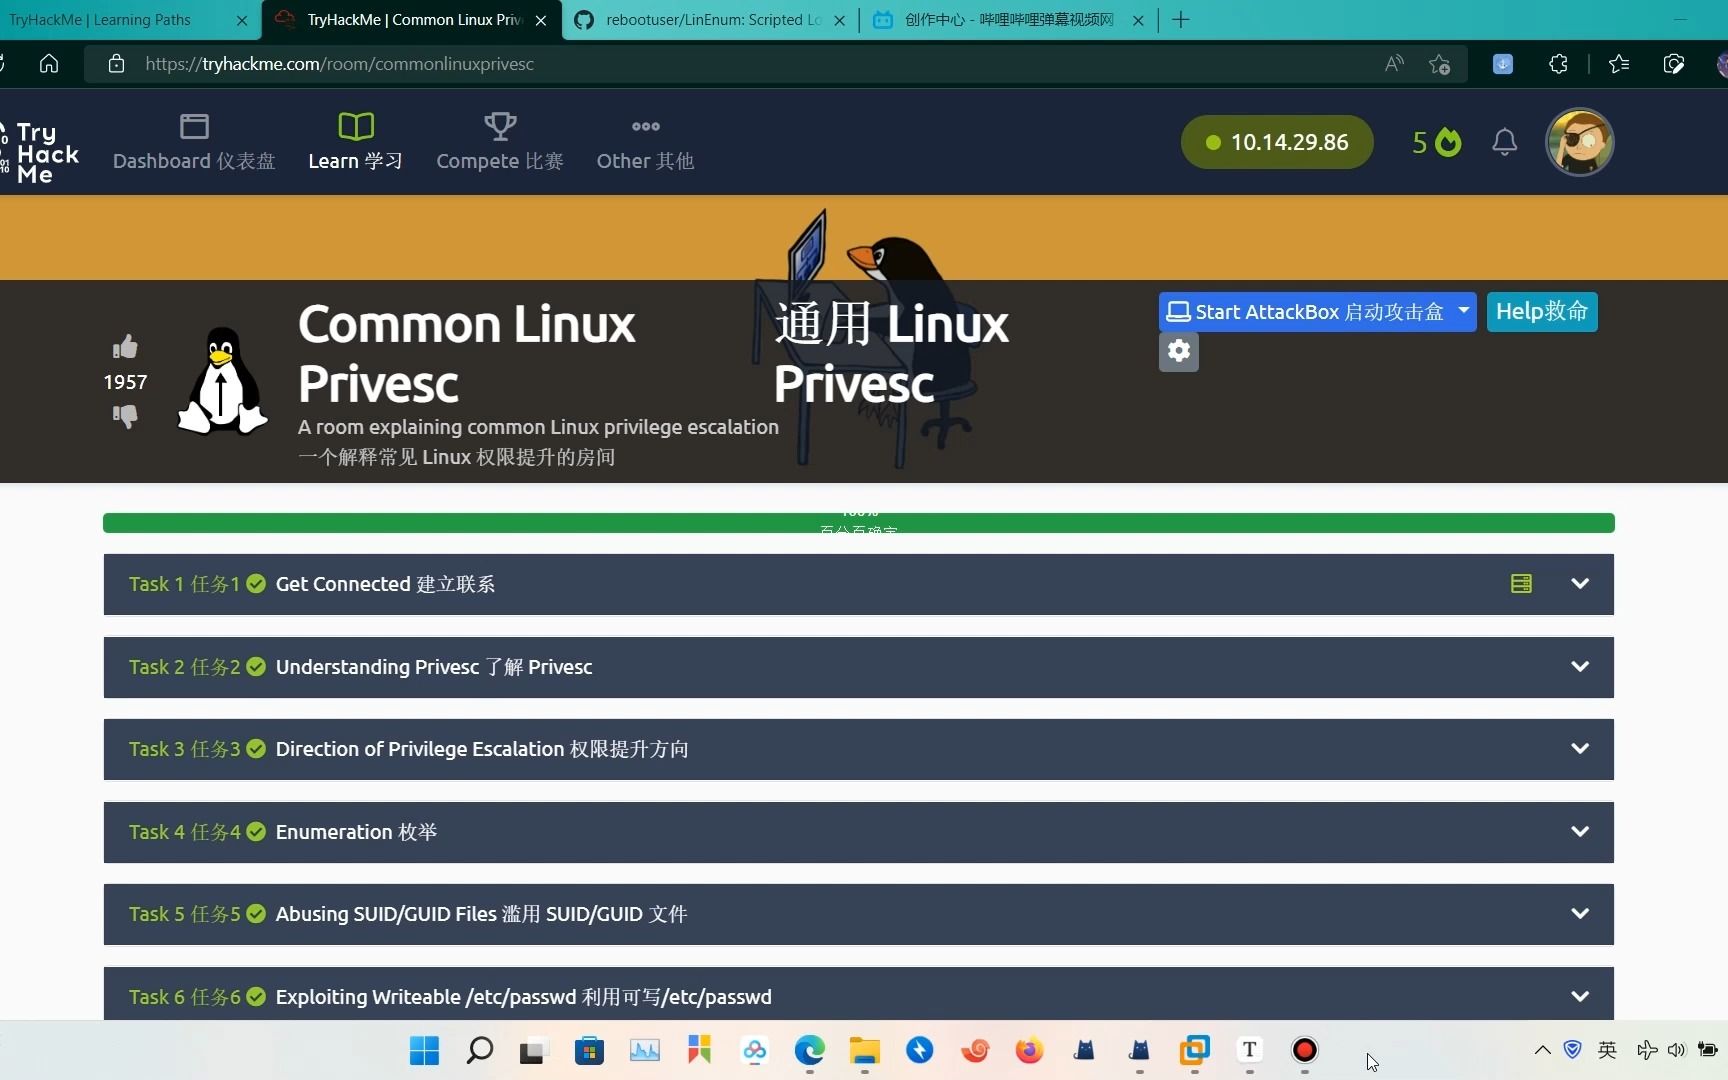Click the read aloud icon
The width and height of the screenshot is (1728, 1080).
pyautogui.click(x=1394, y=64)
